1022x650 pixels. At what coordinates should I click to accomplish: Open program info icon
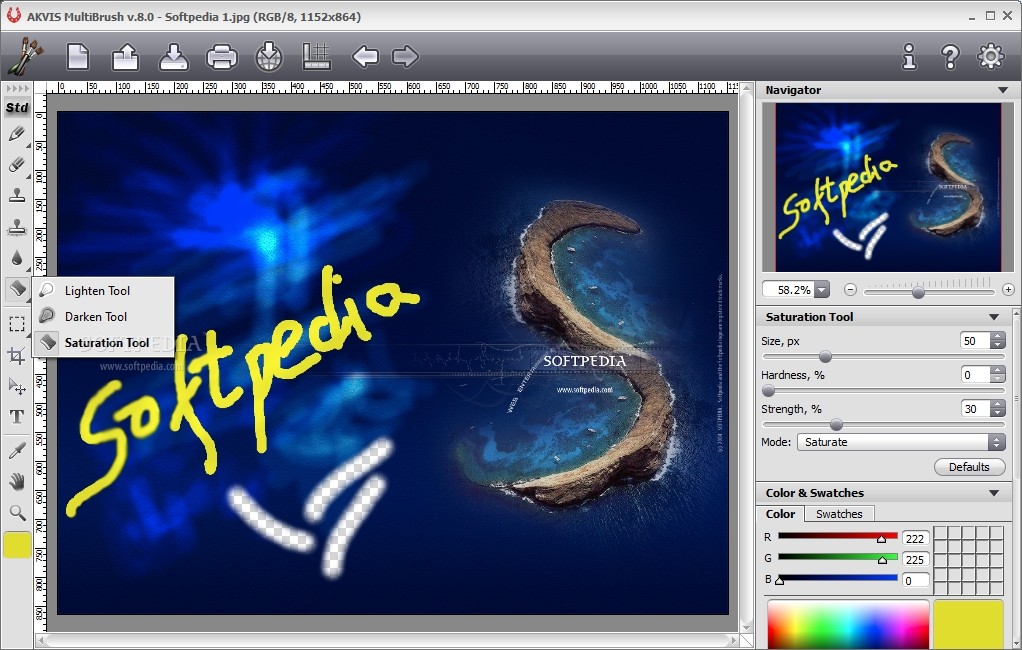point(909,57)
